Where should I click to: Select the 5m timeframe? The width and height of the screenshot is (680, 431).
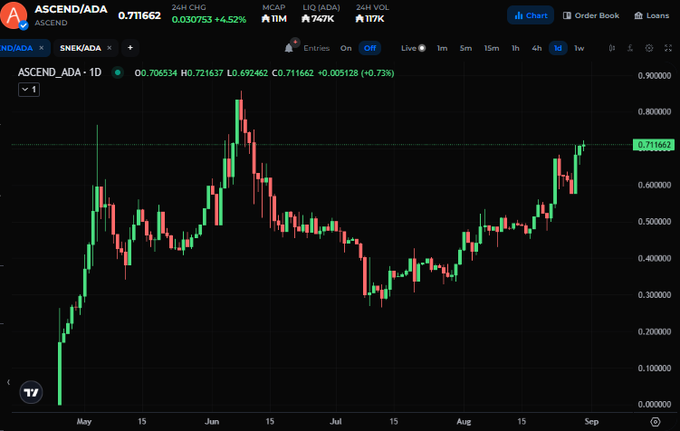click(465, 48)
